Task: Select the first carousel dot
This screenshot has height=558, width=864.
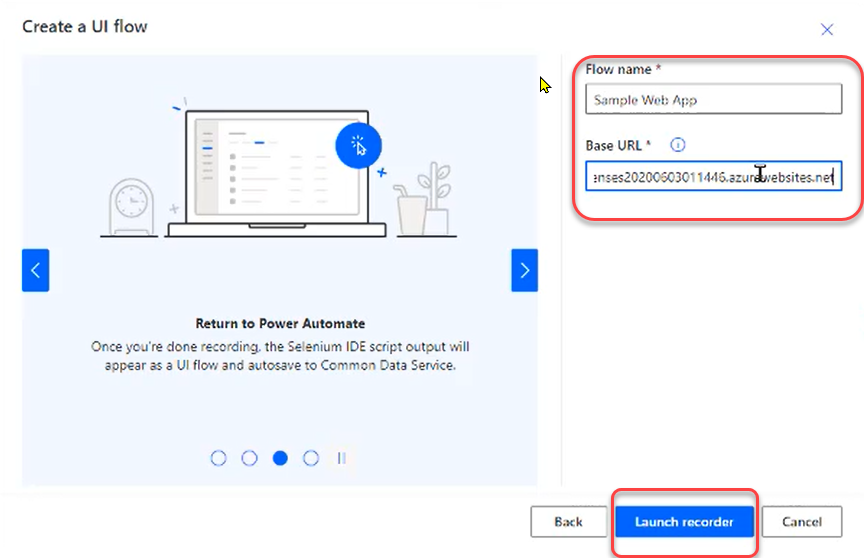Action: click(x=218, y=458)
